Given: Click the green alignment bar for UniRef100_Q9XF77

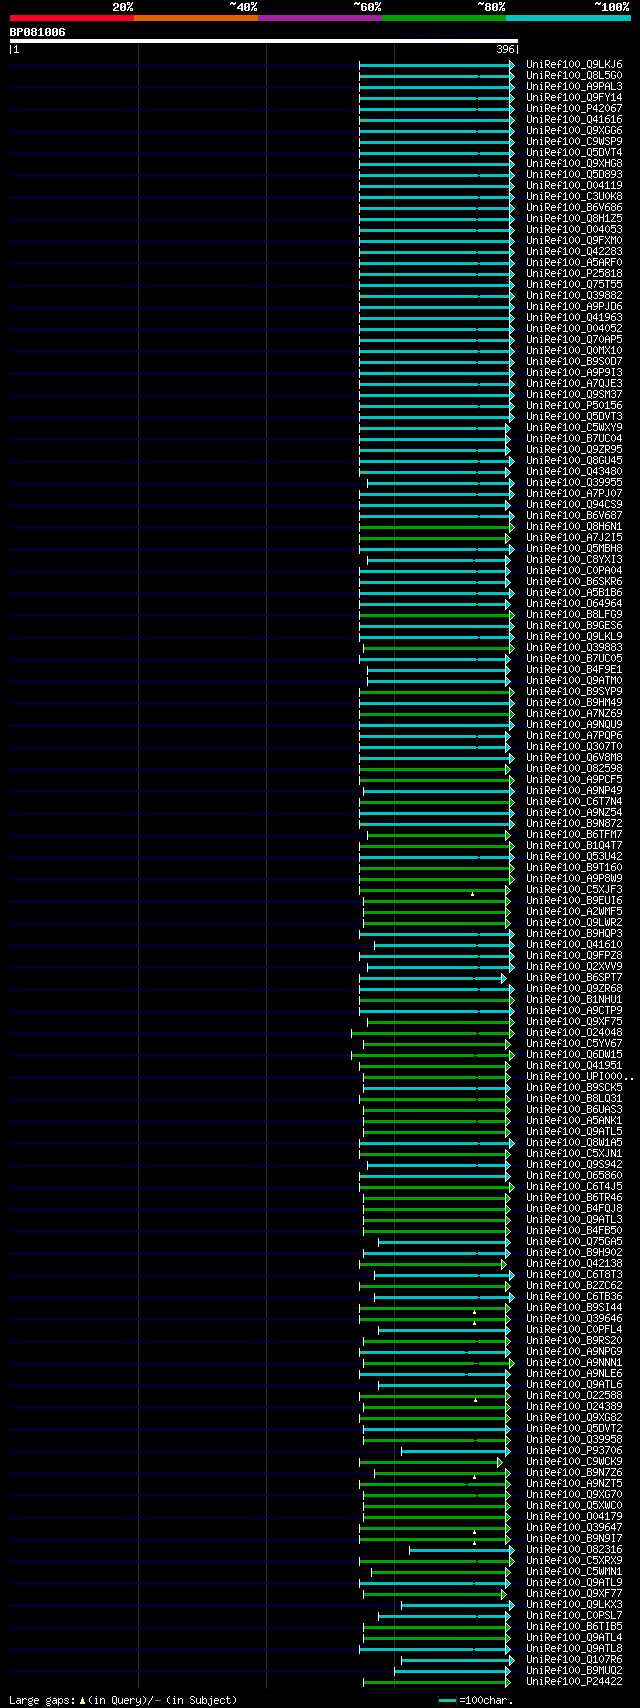Looking at the screenshot, I should pos(434,1593).
